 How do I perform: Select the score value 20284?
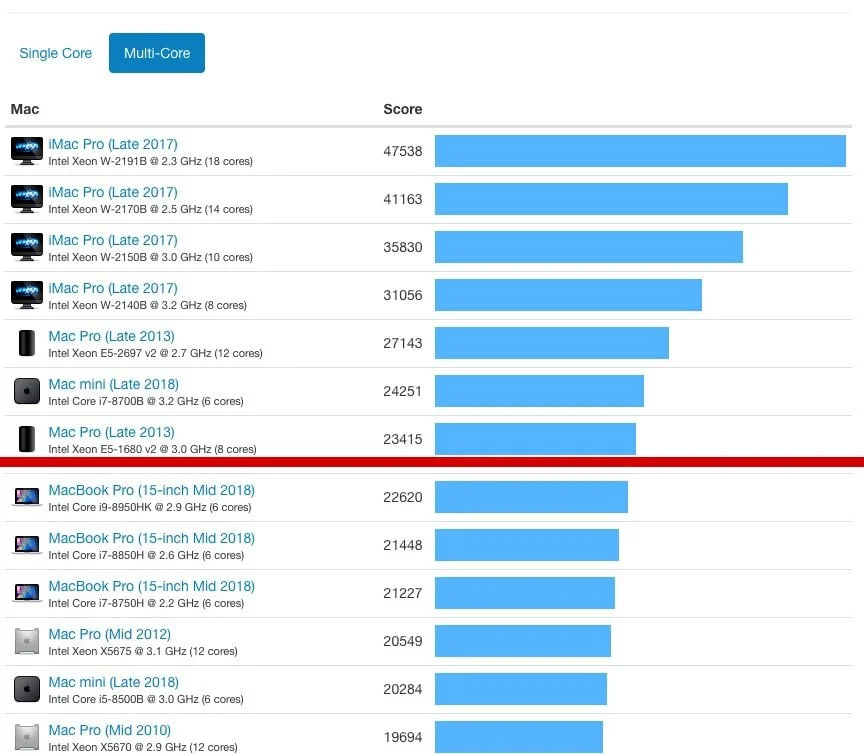point(403,689)
